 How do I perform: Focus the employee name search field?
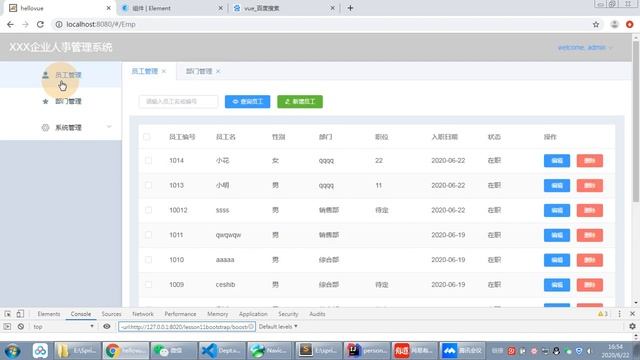tap(178, 101)
